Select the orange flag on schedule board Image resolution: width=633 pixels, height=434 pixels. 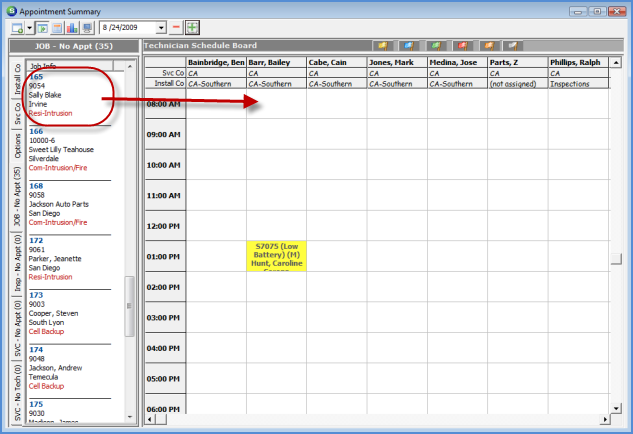[489, 46]
